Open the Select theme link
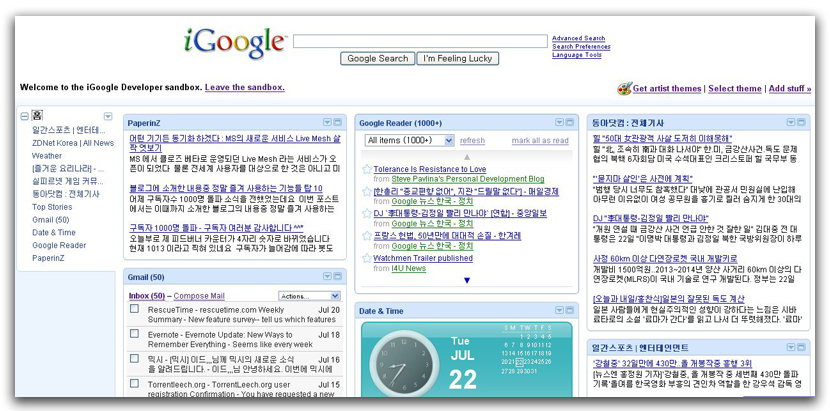 pos(735,88)
